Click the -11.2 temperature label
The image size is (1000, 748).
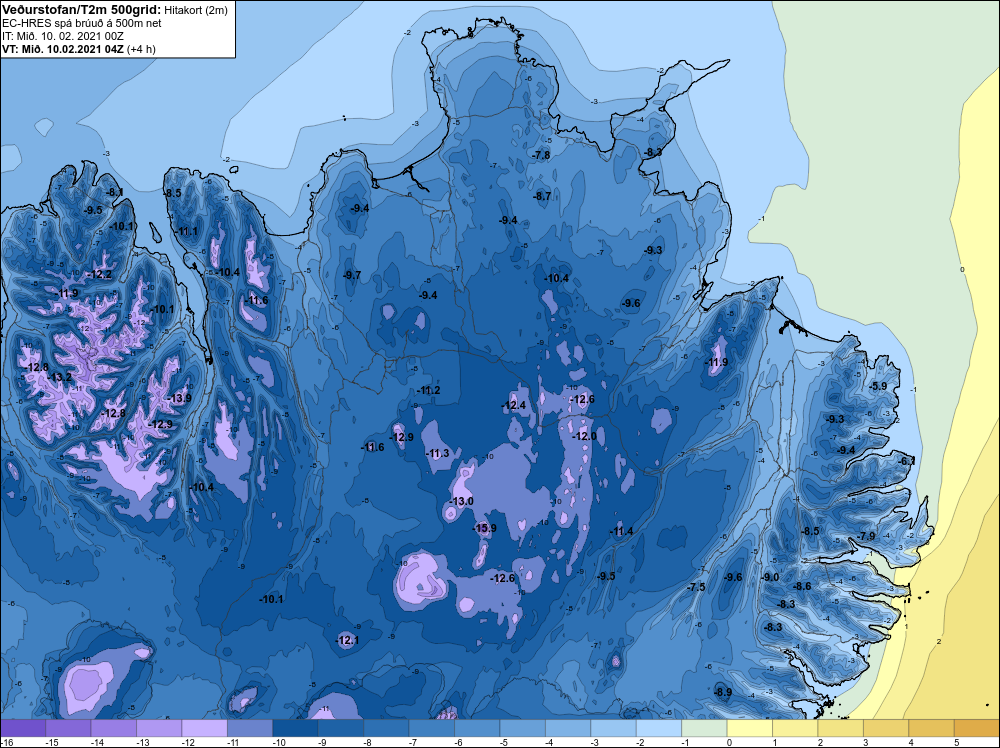click(x=429, y=390)
